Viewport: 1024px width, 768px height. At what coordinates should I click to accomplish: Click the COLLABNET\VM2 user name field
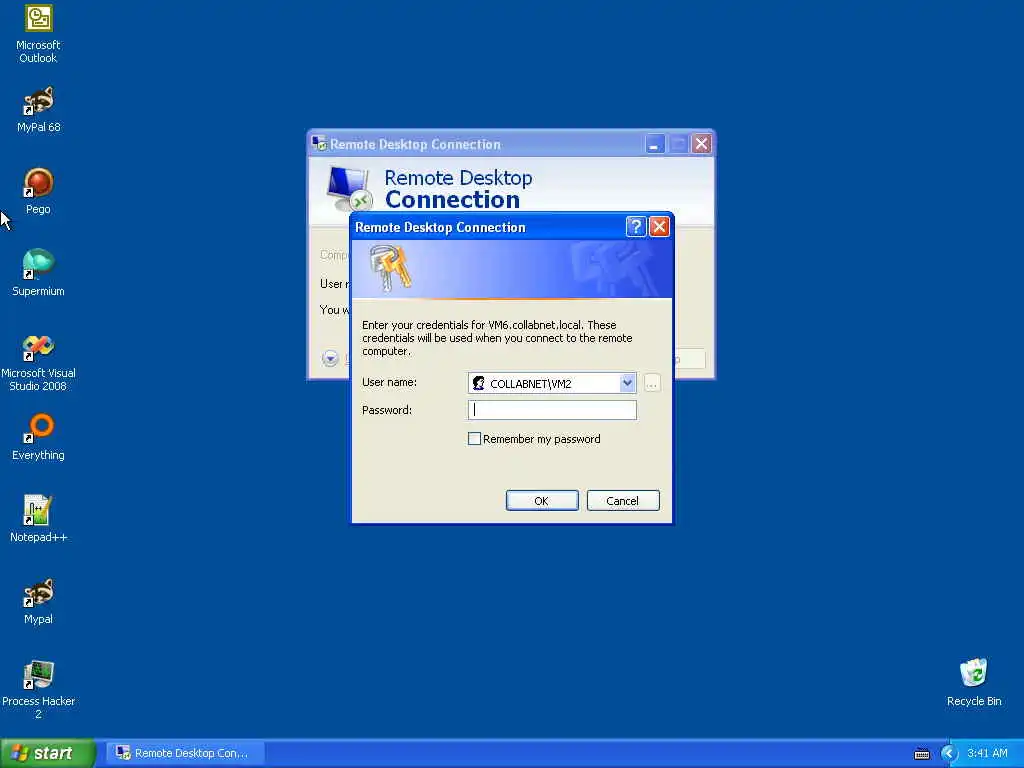pyautogui.click(x=552, y=383)
